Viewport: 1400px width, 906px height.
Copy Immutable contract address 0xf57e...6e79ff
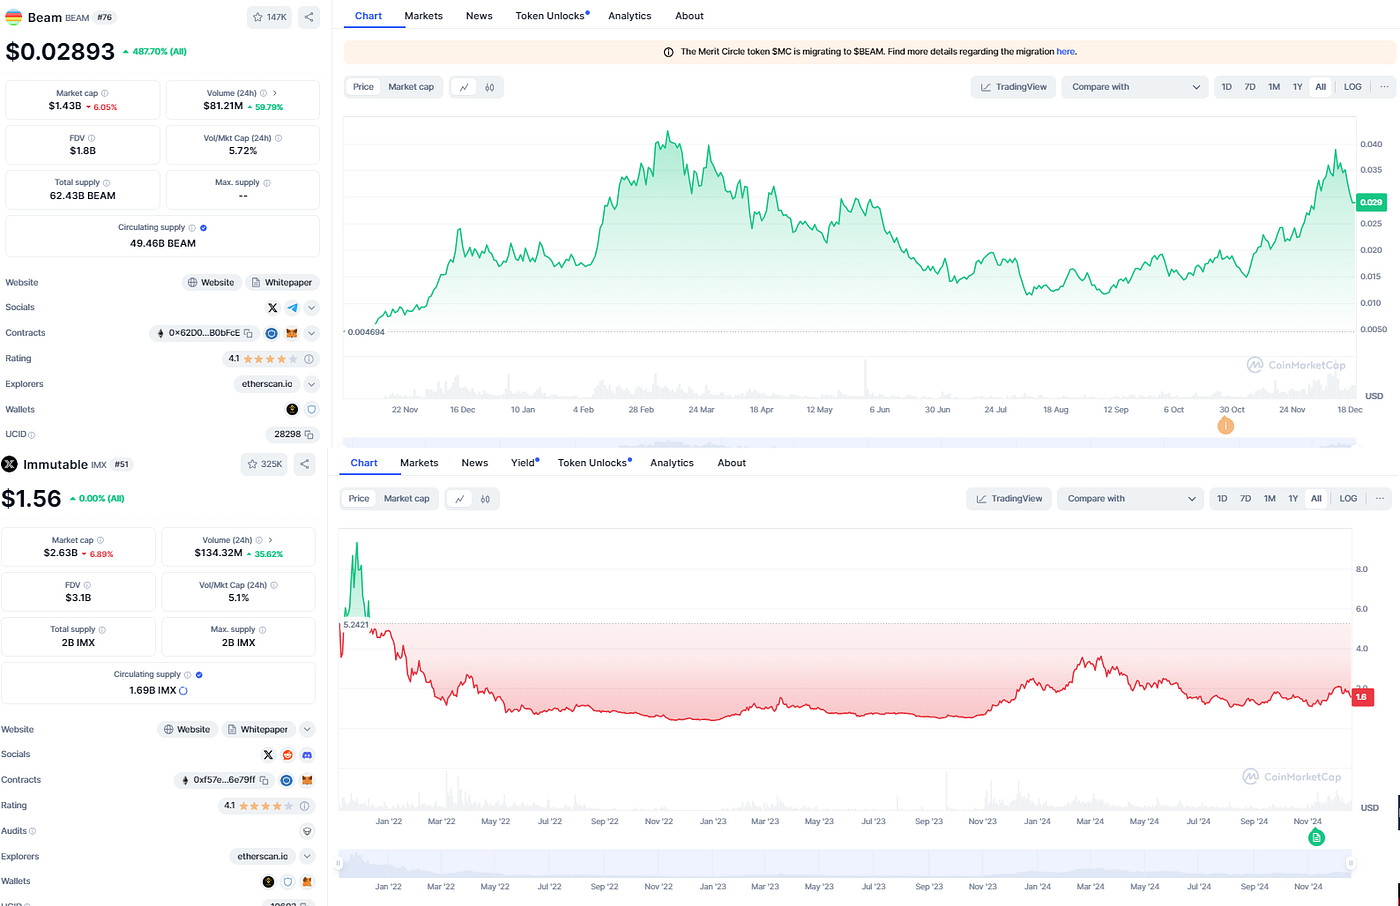pyautogui.click(x=265, y=780)
